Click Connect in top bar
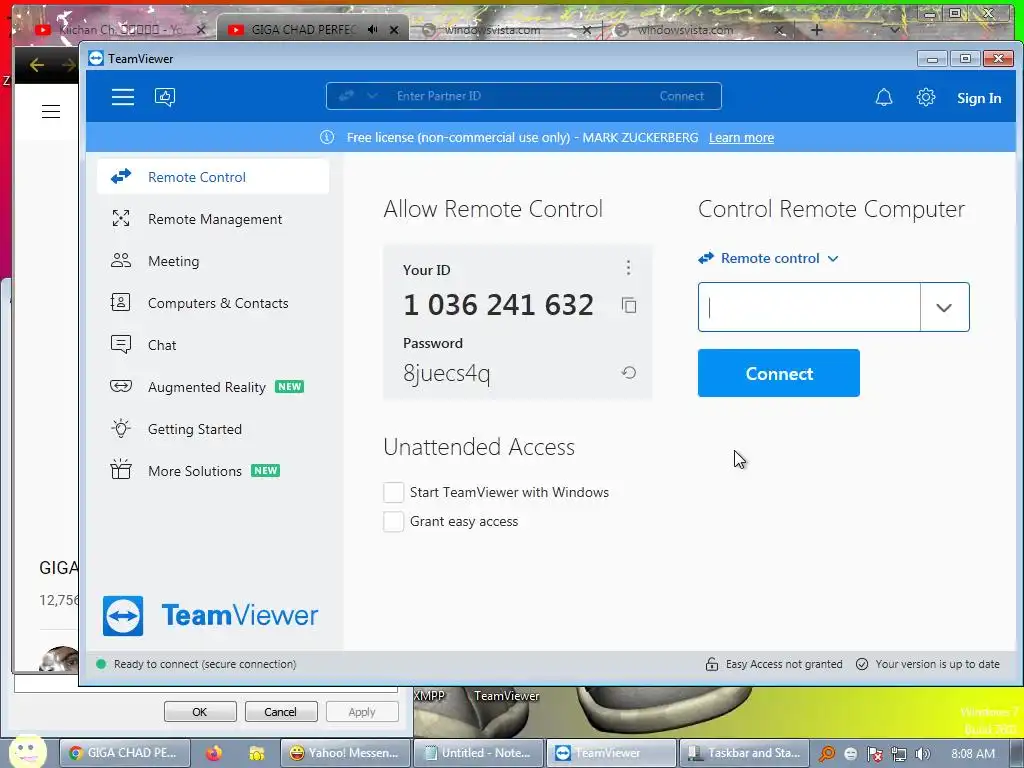The width and height of the screenshot is (1024, 768). click(681, 96)
